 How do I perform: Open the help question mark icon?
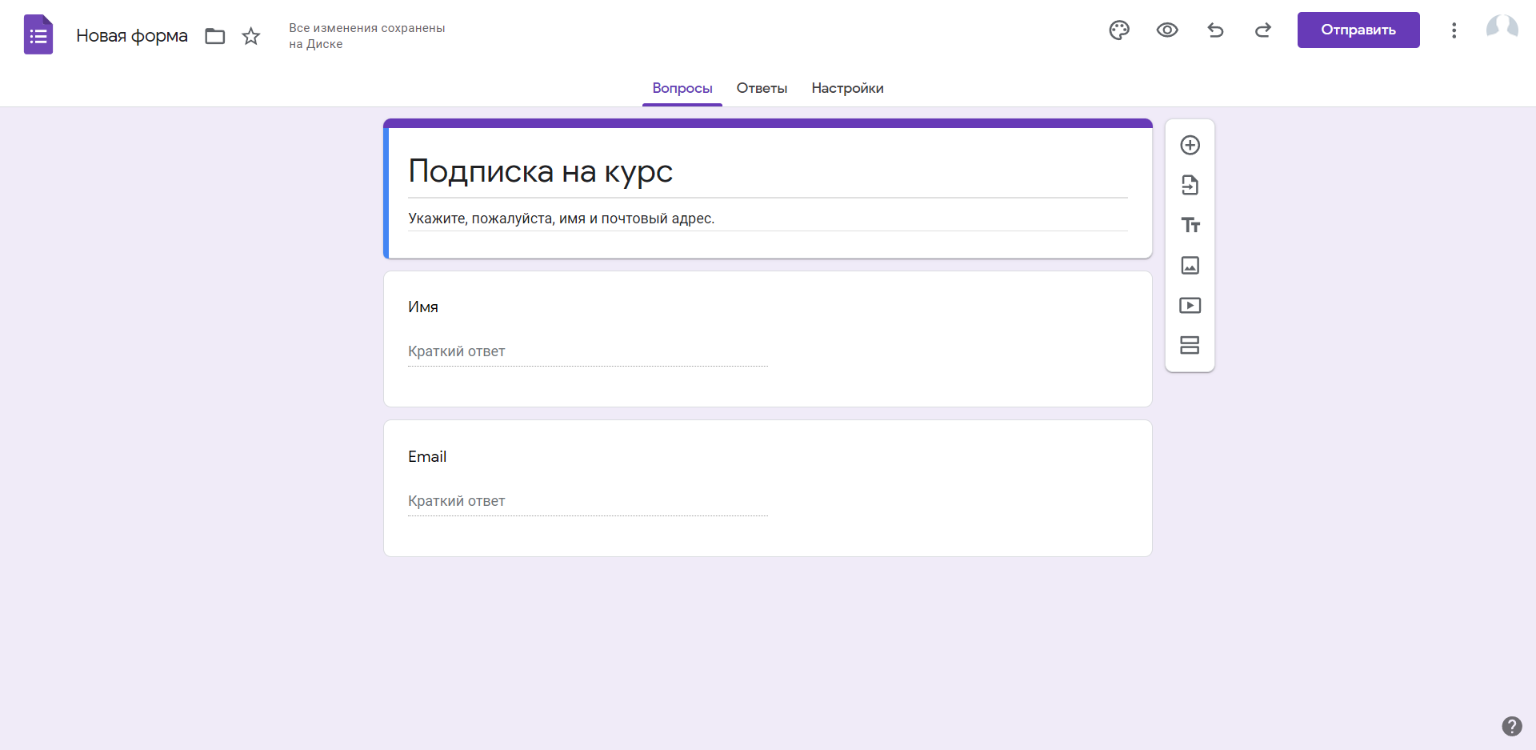(1512, 726)
